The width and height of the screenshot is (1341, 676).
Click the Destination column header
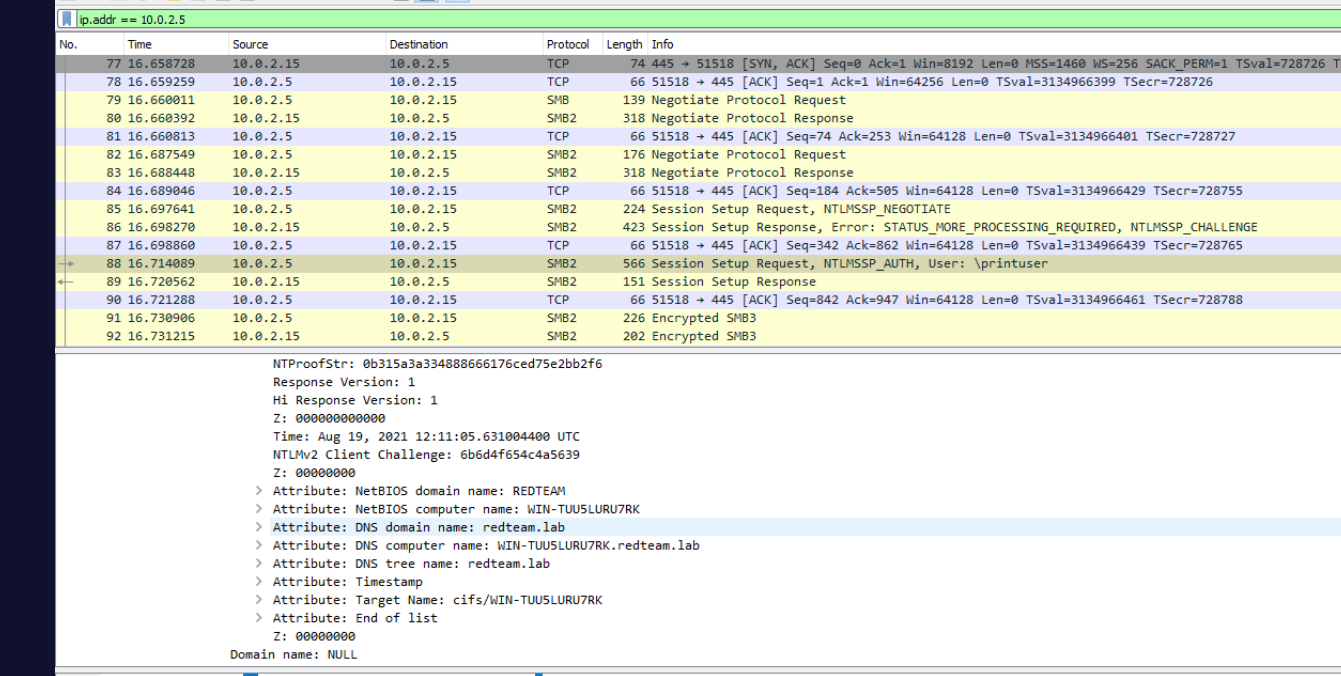418,44
